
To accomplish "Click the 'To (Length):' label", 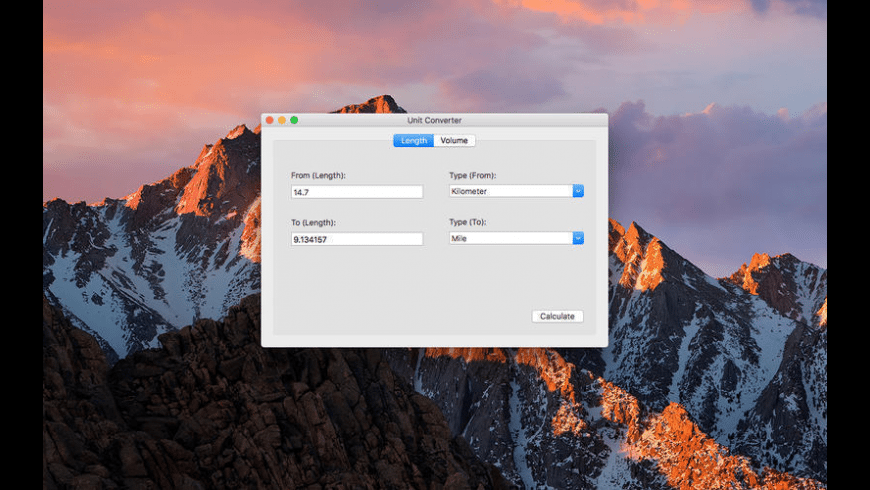I will pos(313,223).
